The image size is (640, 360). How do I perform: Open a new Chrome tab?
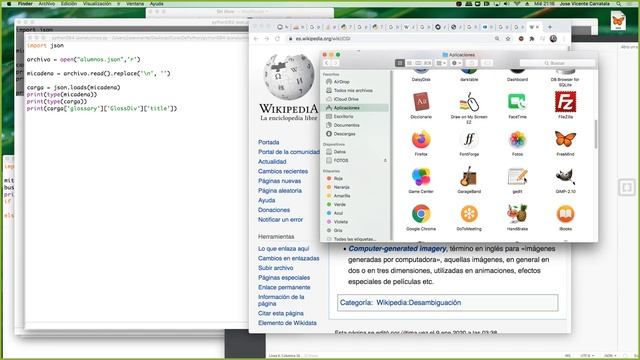(x=550, y=27)
